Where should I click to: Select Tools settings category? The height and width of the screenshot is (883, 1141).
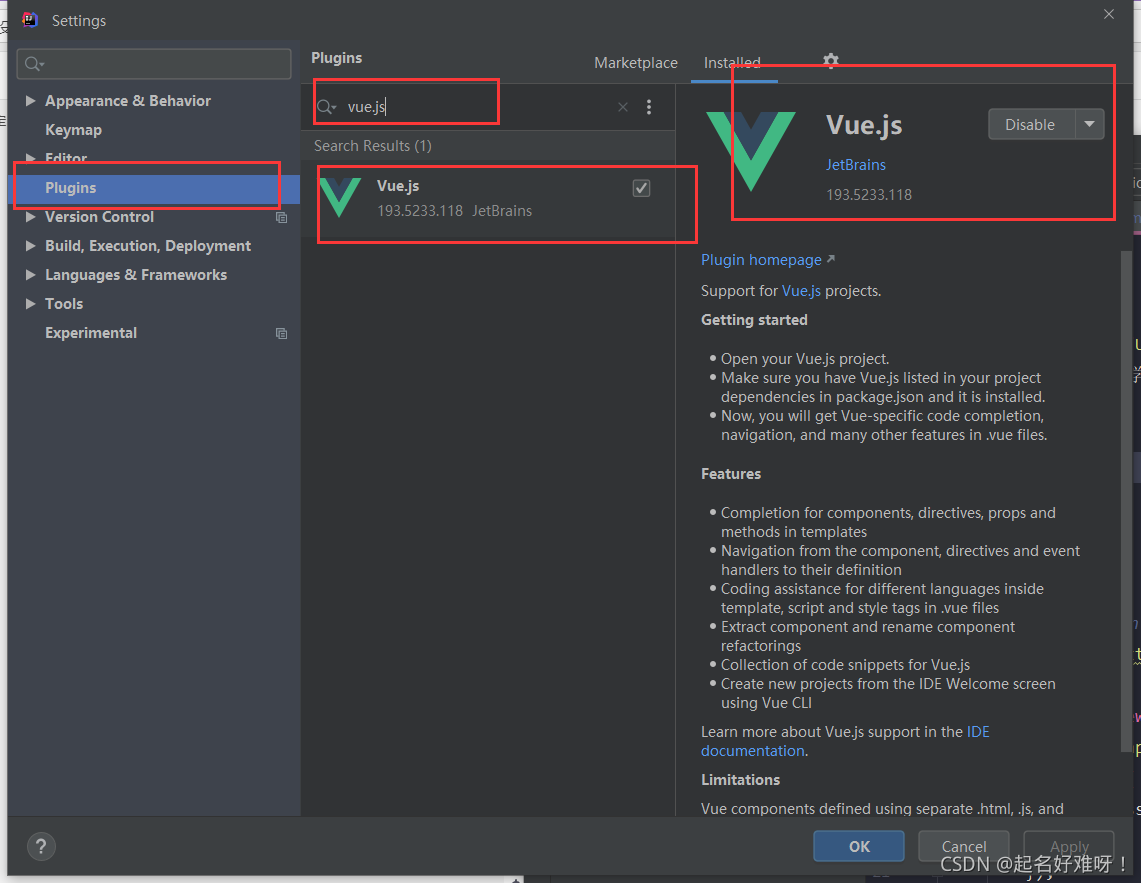[64, 304]
